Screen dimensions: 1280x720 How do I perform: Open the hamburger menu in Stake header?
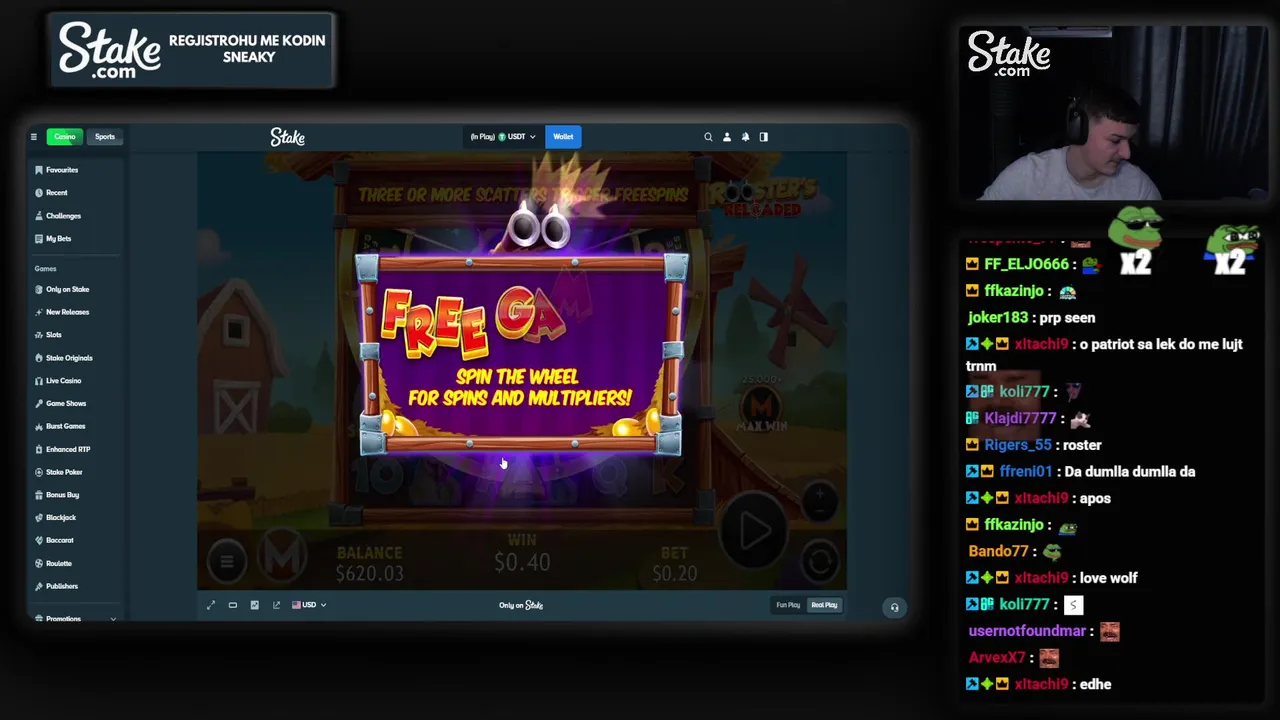point(33,137)
